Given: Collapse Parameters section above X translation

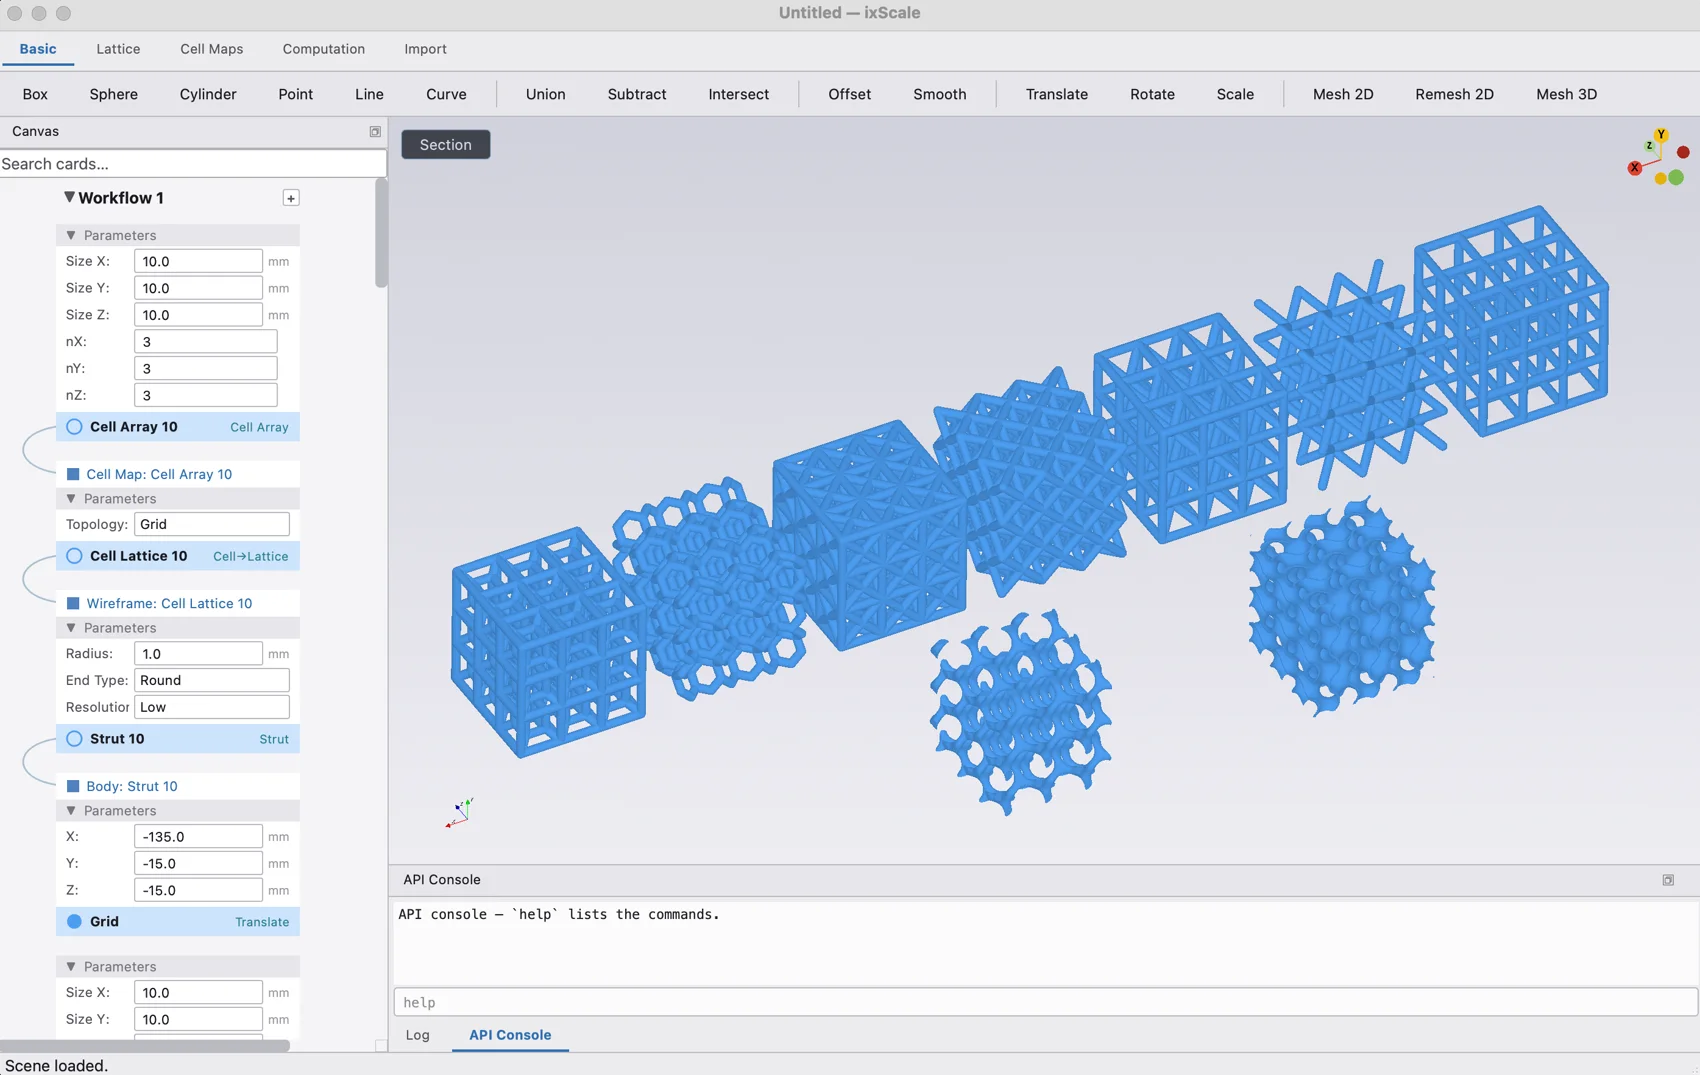Looking at the screenshot, I should (x=71, y=811).
